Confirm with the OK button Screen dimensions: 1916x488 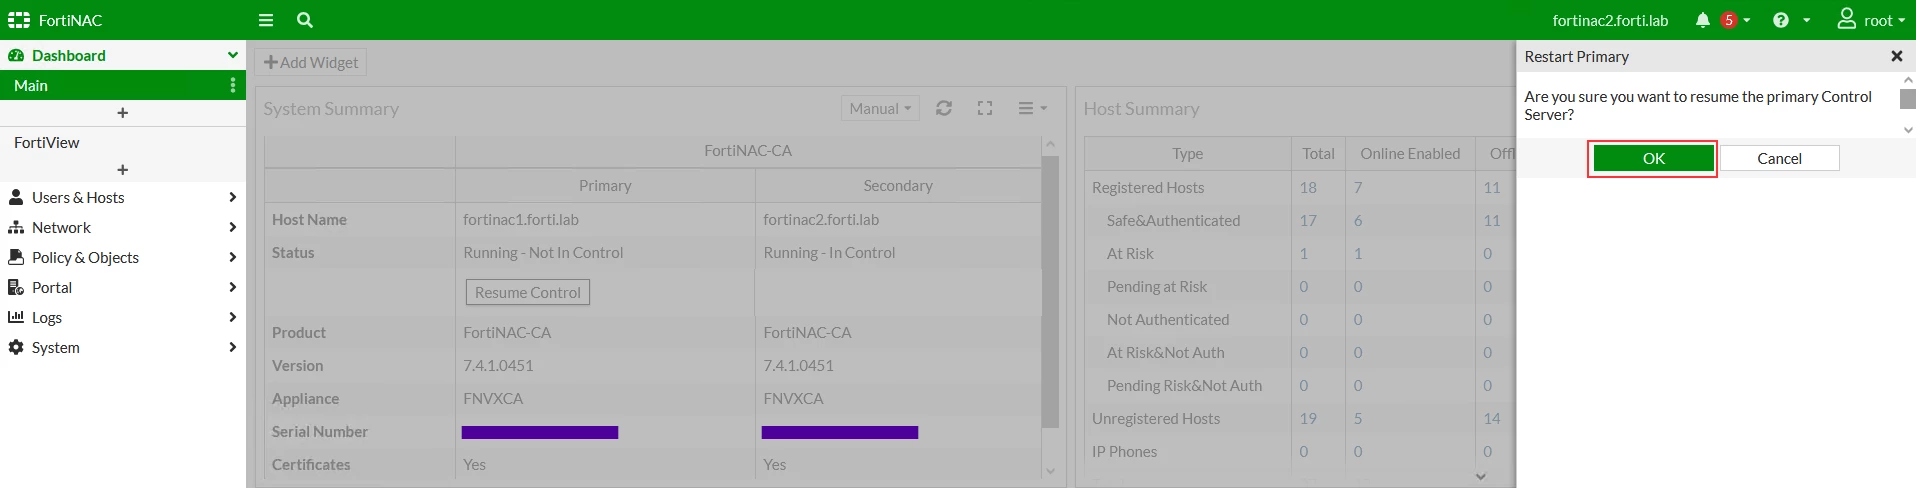(1654, 158)
